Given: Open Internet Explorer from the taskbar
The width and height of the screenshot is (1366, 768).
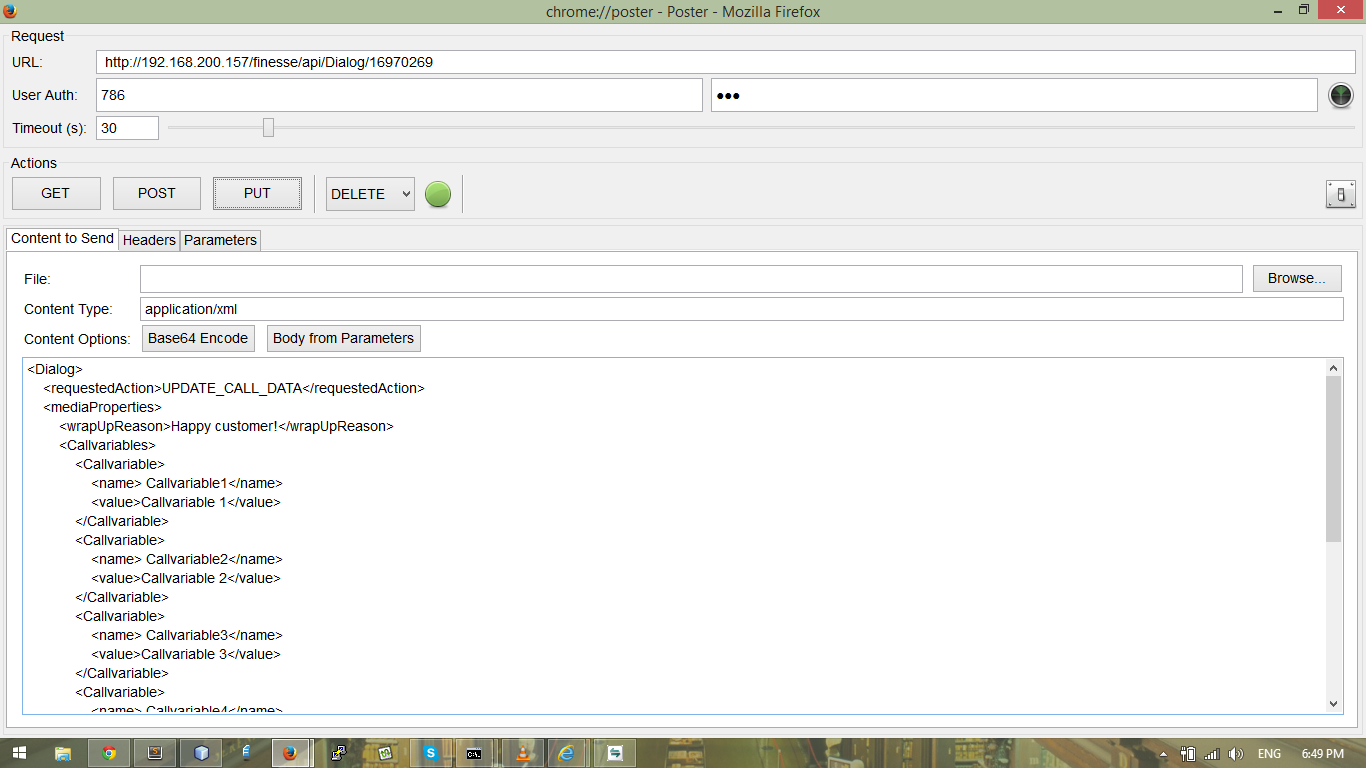Looking at the screenshot, I should coord(568,753).
